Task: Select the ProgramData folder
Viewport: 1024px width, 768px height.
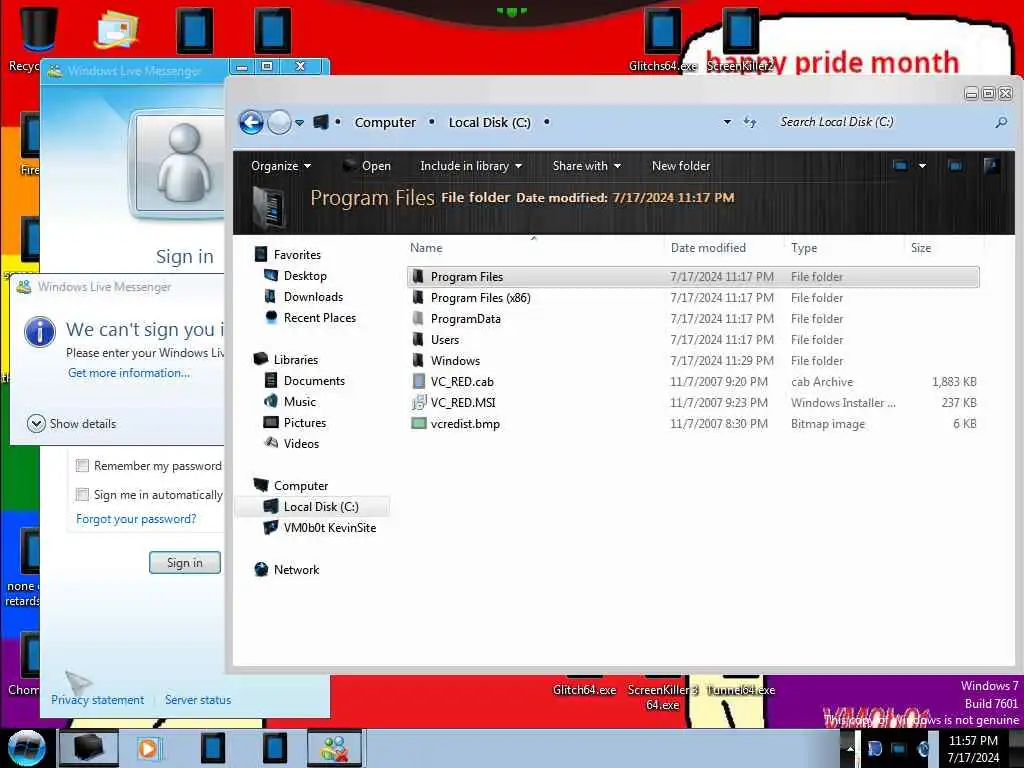Action: tap(693, 319)
